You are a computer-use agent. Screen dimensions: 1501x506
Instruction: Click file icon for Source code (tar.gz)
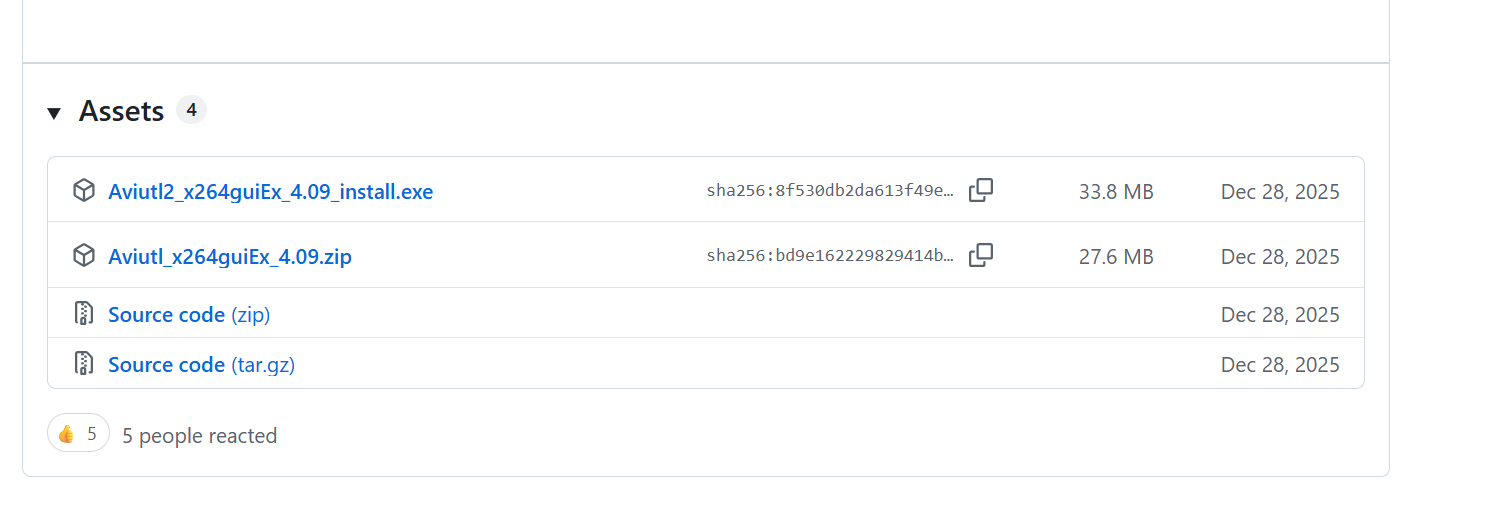tap(84, 364)
